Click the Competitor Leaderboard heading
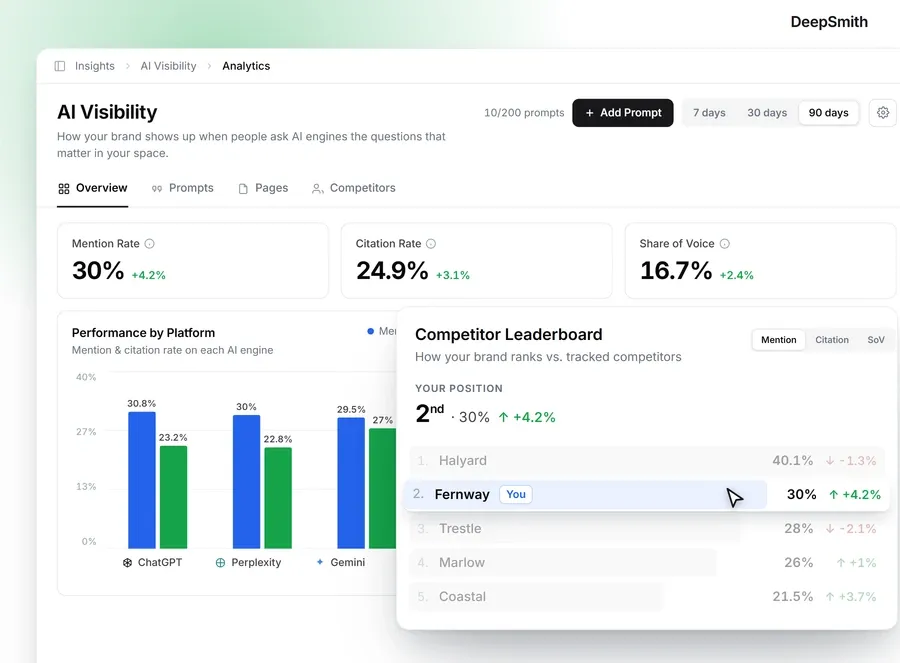The image size is (900, 663). point(509,334)
